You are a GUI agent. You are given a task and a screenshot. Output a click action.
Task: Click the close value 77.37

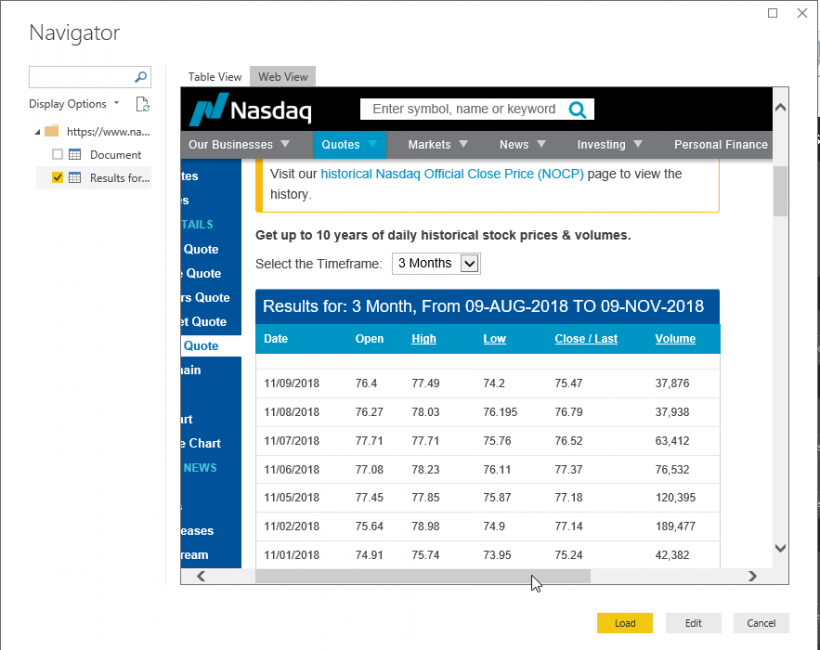568,470
